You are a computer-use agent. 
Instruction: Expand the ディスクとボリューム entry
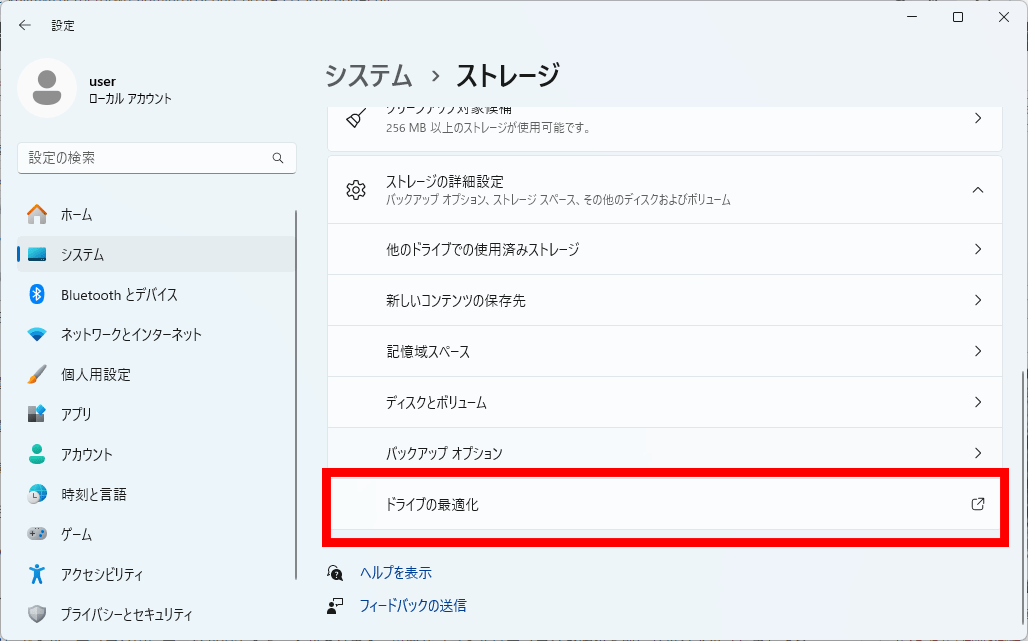978,402
